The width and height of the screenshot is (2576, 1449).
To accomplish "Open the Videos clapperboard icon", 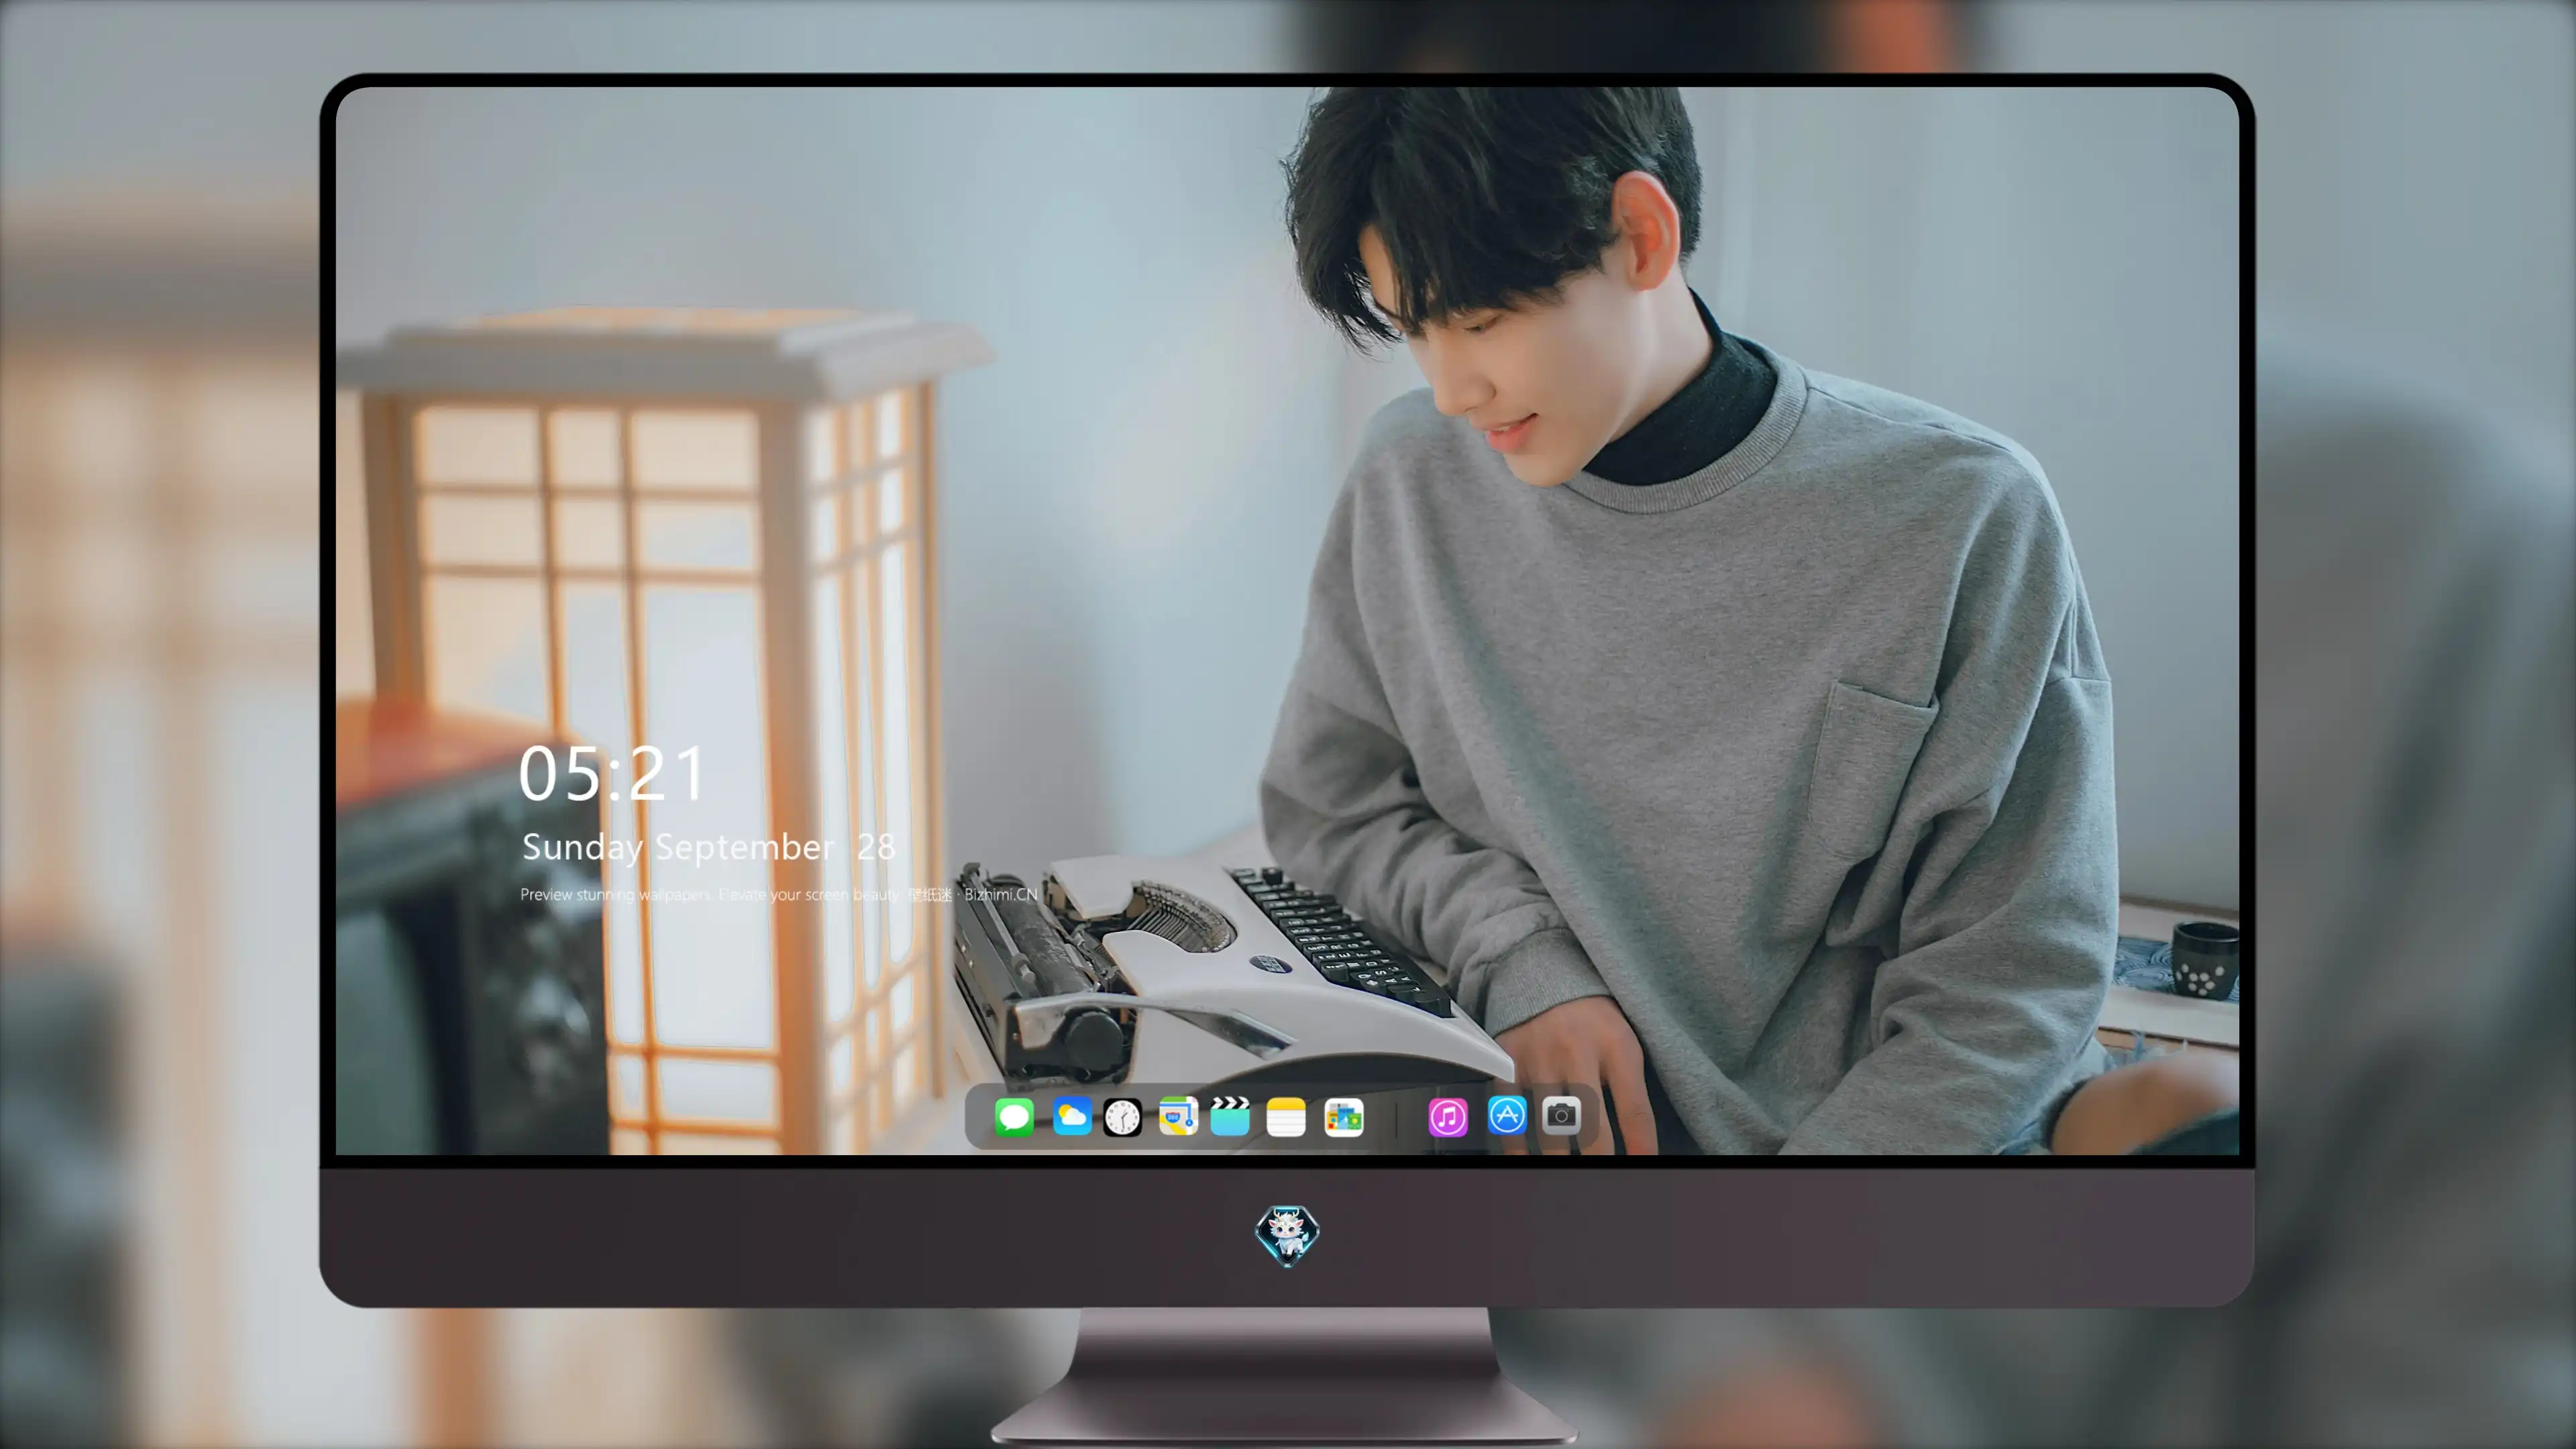I will 1230,1116.
